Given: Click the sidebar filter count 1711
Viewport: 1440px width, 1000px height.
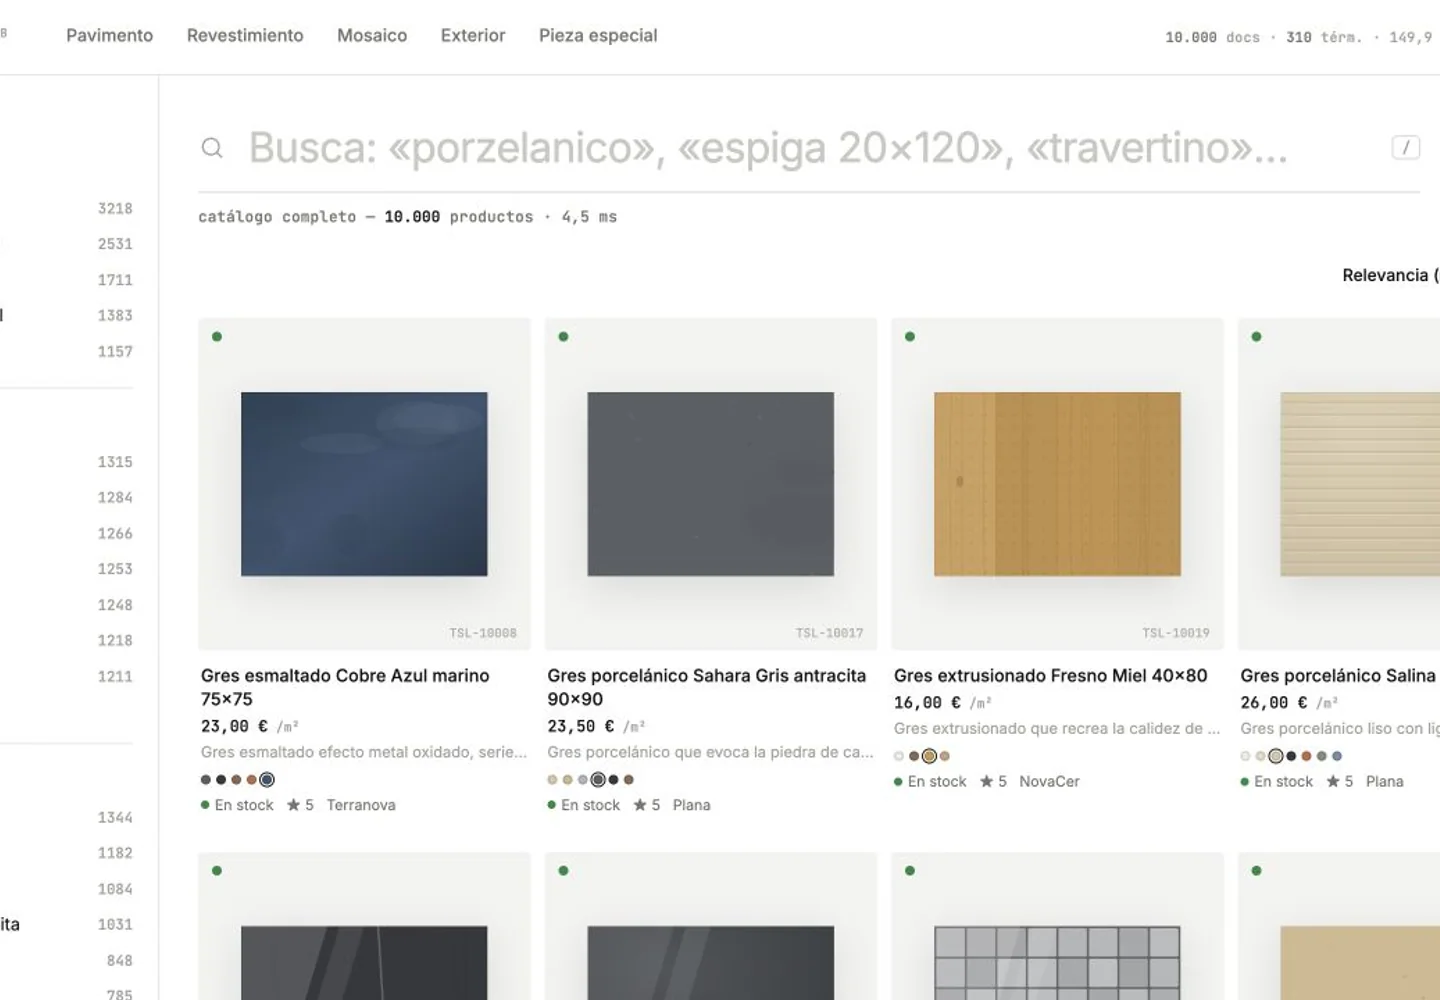Looking at the screenshot, I should tap(115, 280).
